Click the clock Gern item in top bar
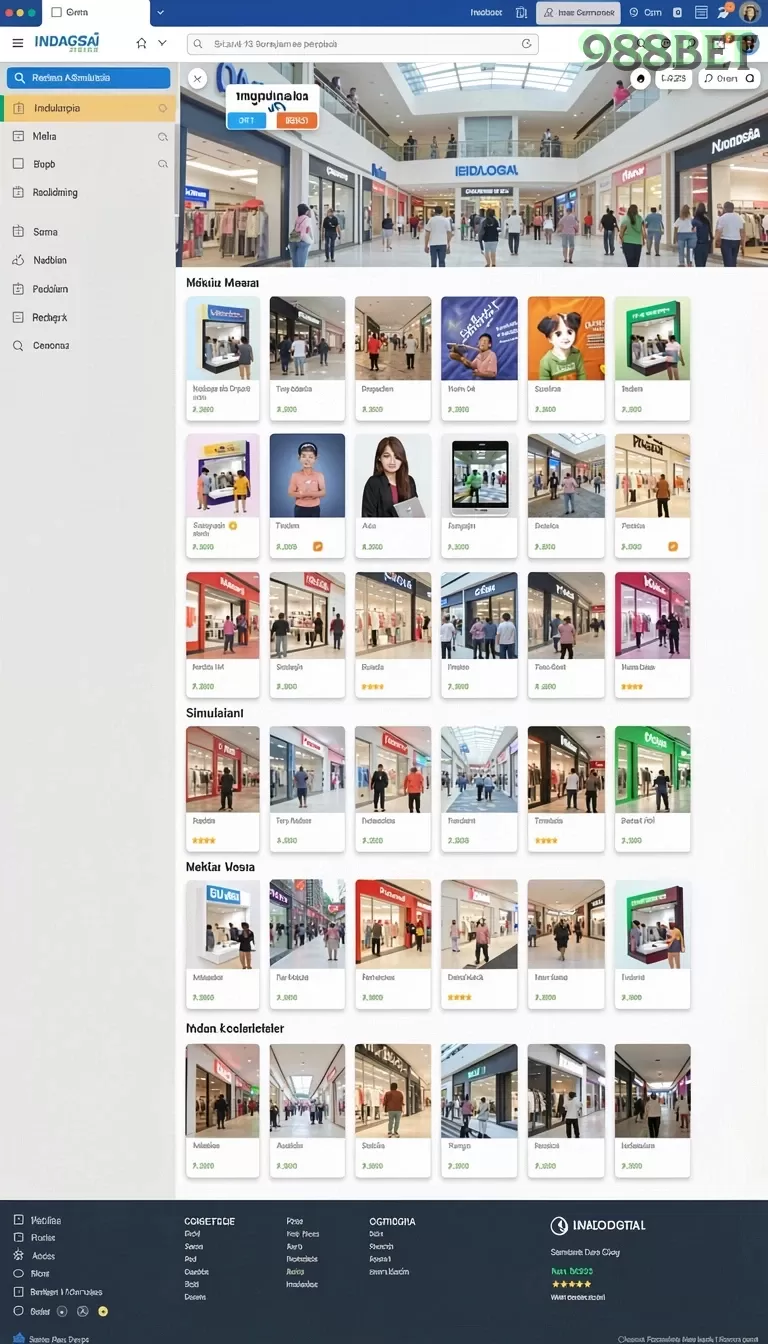768x1344 pixels. point(646,13)
